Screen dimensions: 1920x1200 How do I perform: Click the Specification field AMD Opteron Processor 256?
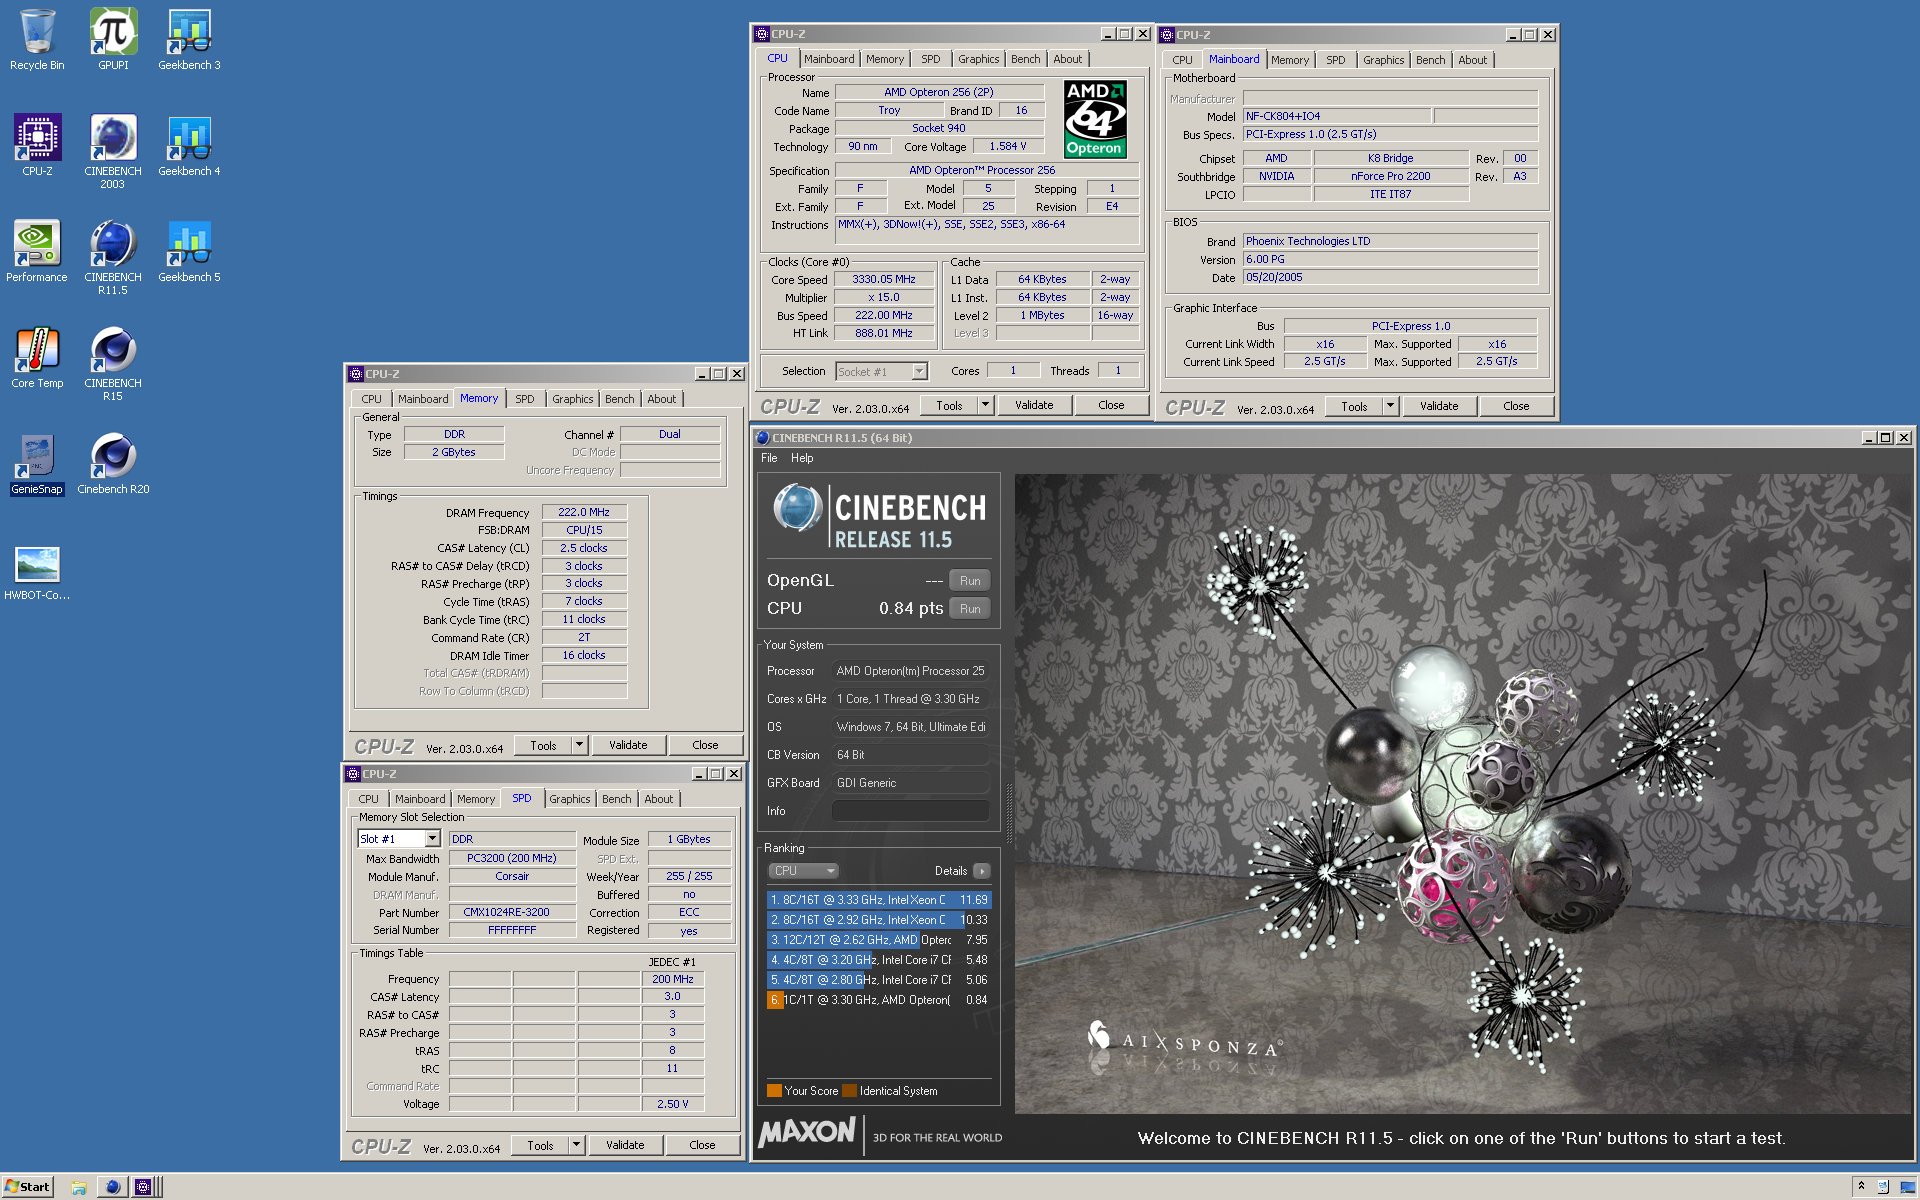point(987,170)
